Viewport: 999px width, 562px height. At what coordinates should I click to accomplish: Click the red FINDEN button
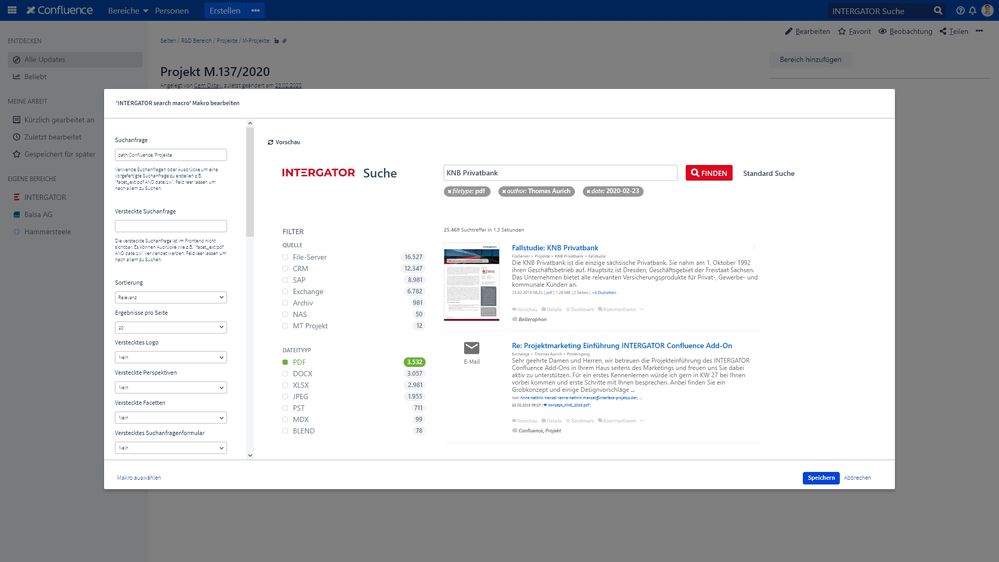click(x=708, y=173)
